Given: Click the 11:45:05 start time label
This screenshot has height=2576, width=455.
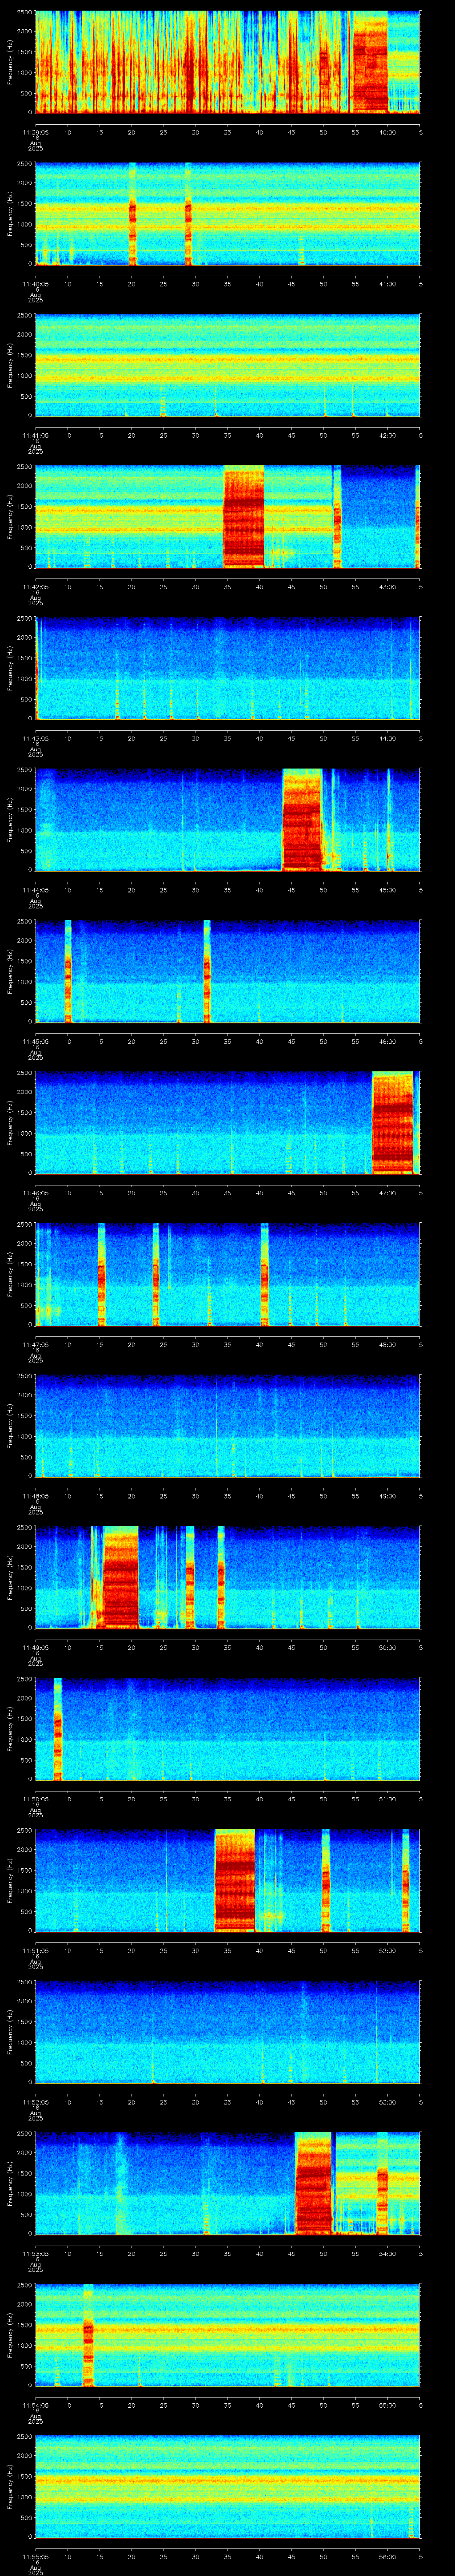Looking at the screenshot, I should pyautogui.click(x=35, y=1041).
